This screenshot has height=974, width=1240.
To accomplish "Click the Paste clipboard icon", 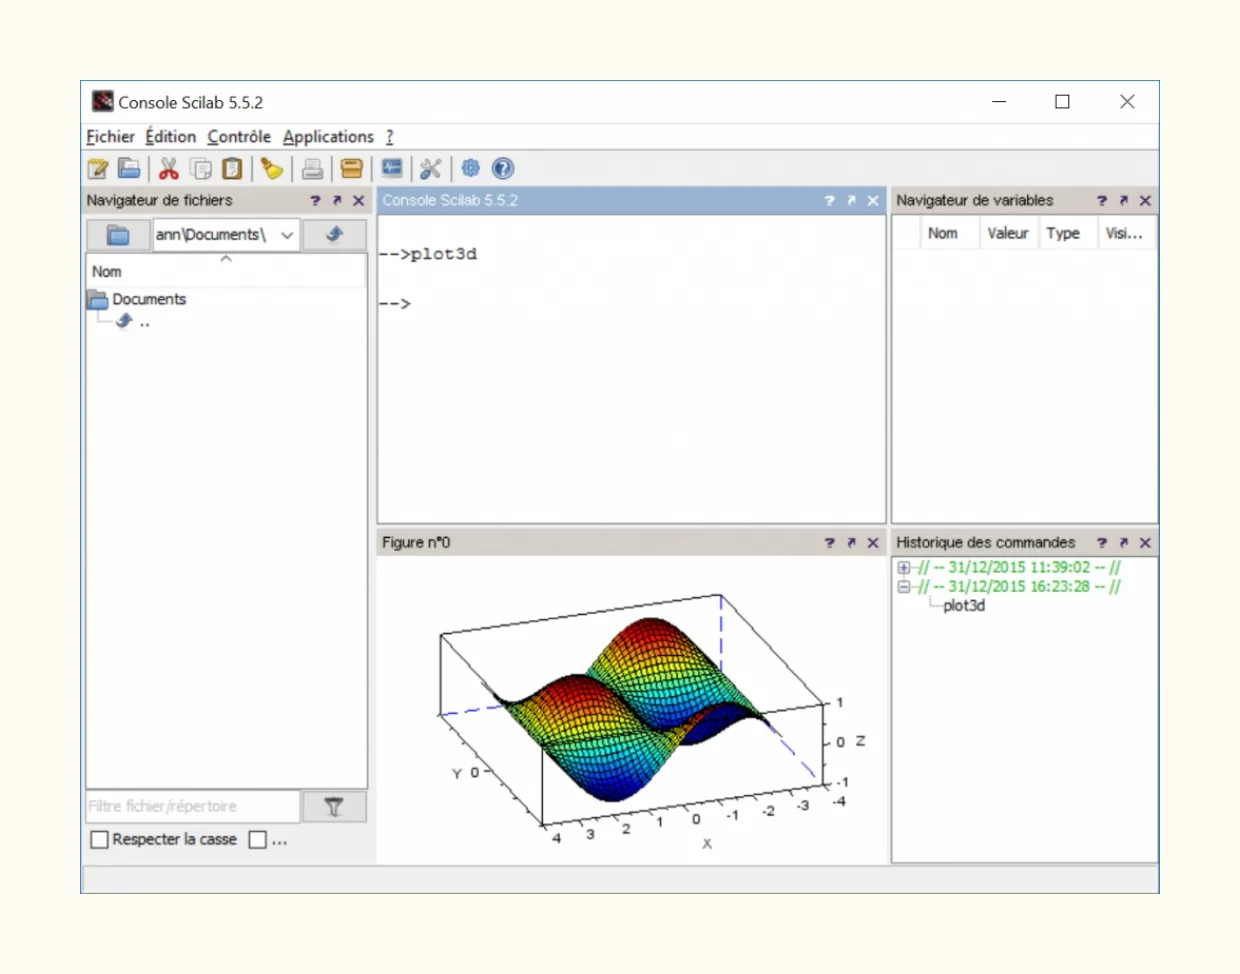I will tap(232, 169).
